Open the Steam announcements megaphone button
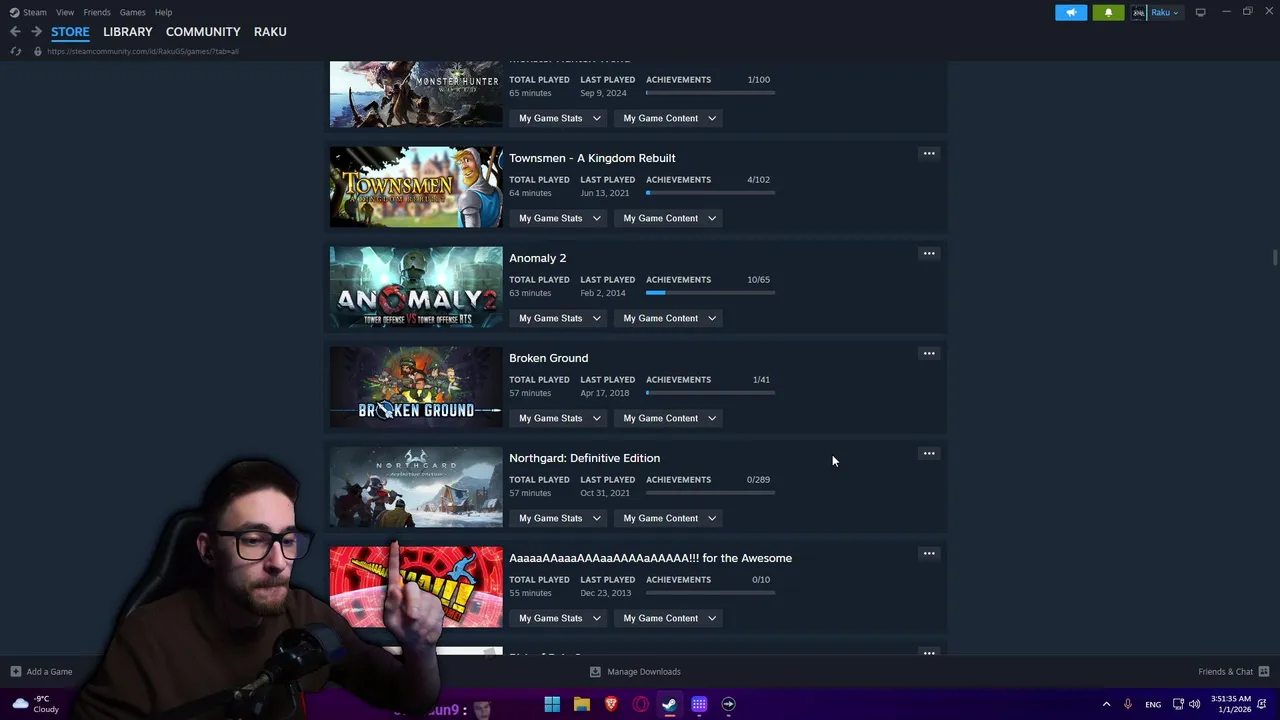Image resolution: width=1280 pixels, height=720 pixels. pyautogui.click(x=1071, y=12)
